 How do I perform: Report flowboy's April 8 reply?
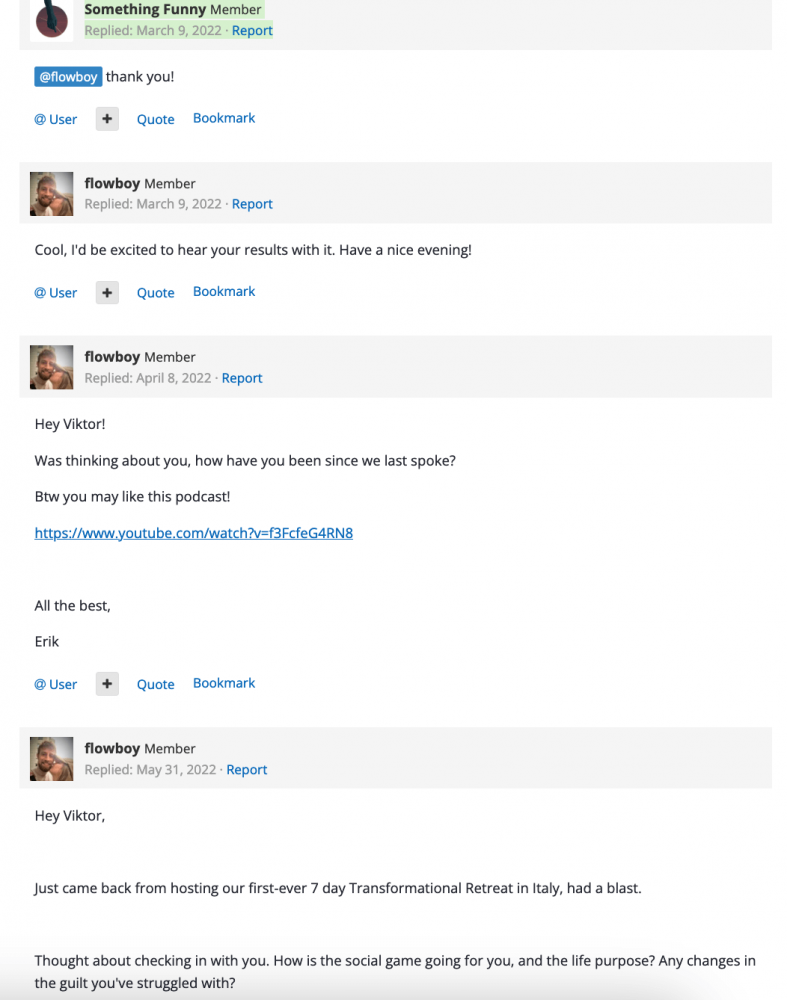[242, 378]
